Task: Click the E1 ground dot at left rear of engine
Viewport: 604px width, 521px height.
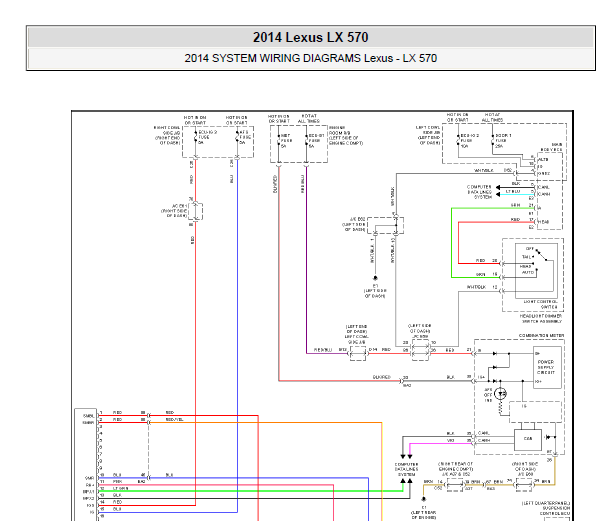Action: 424,499
